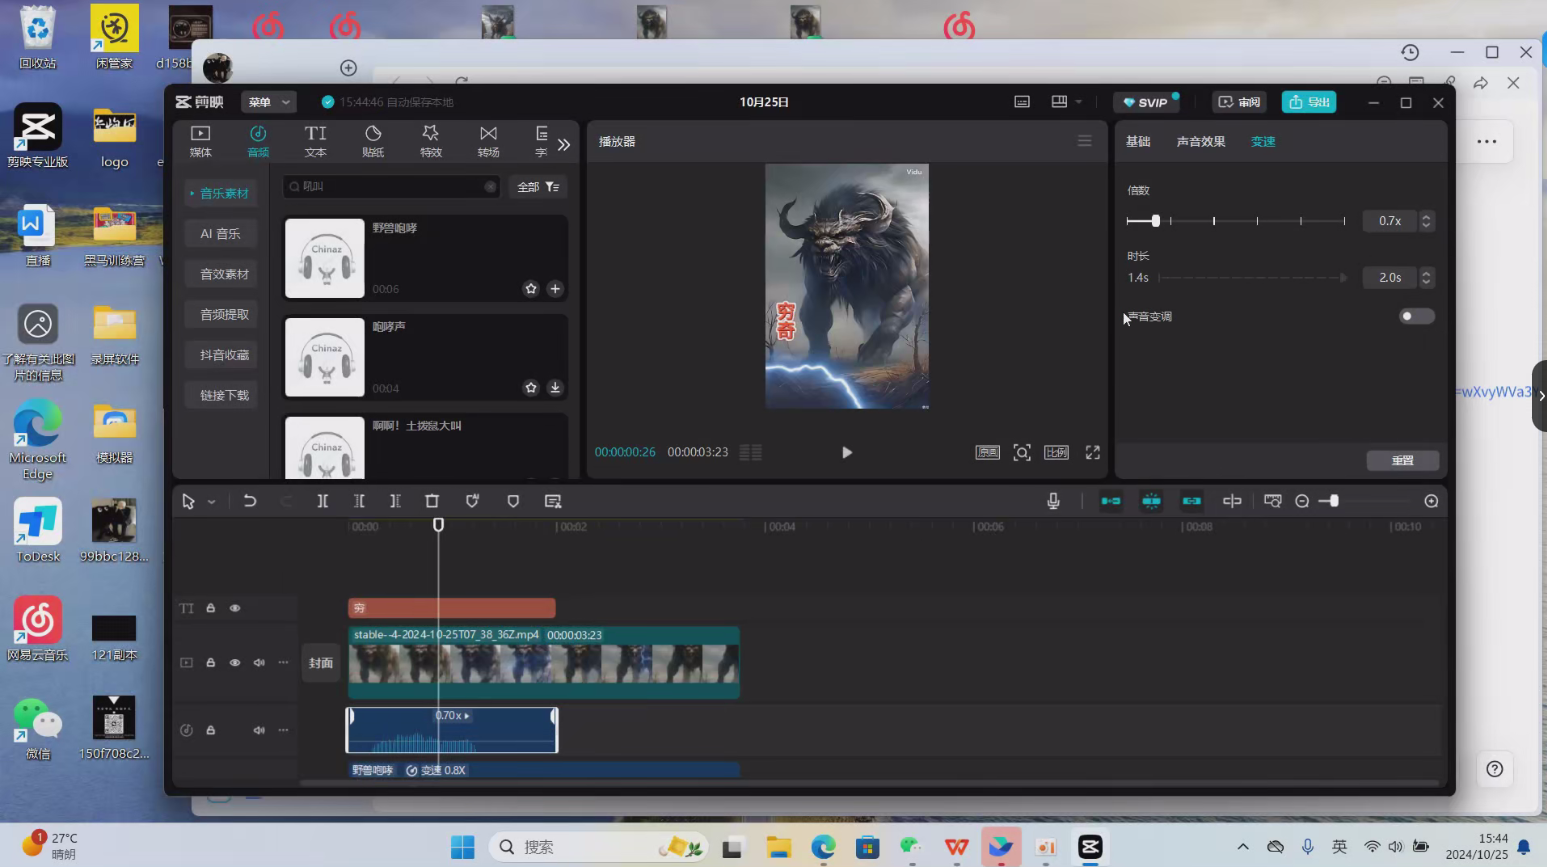Favorite the 野兽咆哮 sound with star
The image size is (1547, 867).
[531, 289]
